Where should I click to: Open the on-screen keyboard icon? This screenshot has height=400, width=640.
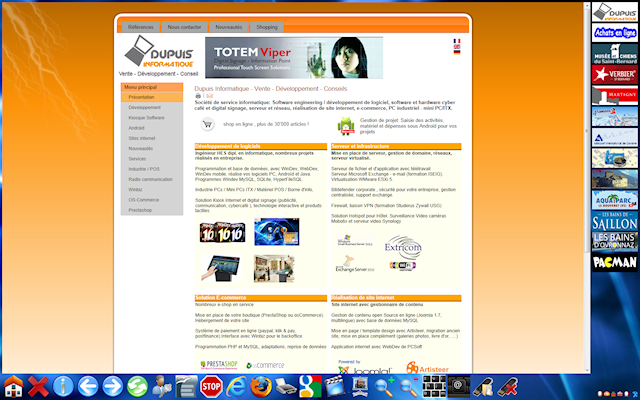434,386
